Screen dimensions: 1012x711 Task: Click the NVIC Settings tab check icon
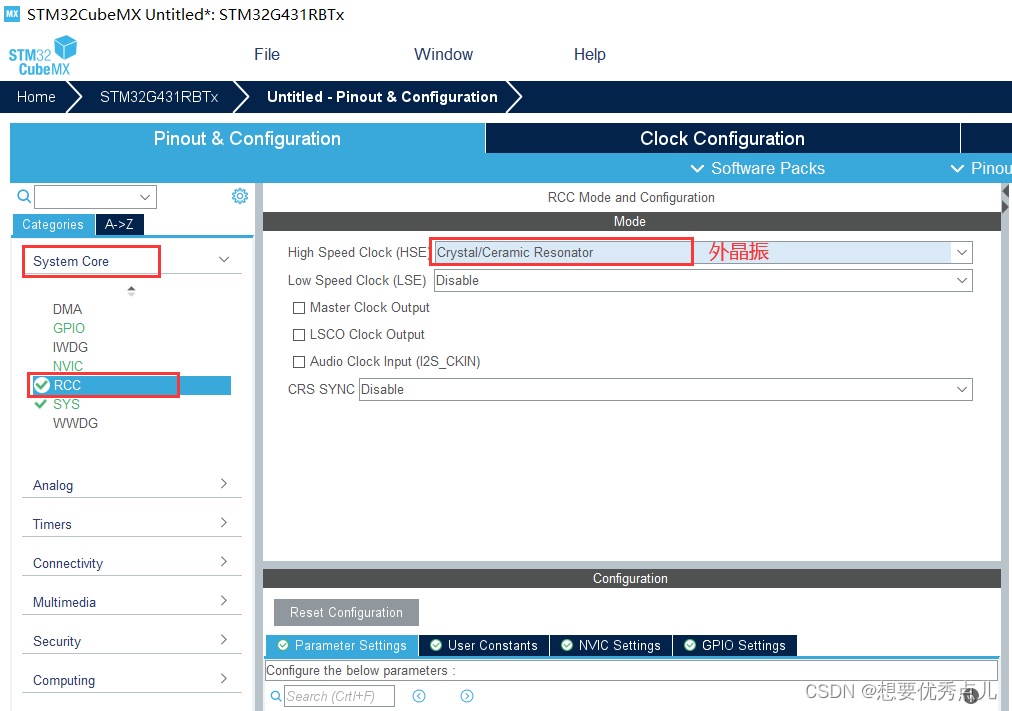point(567,645)
